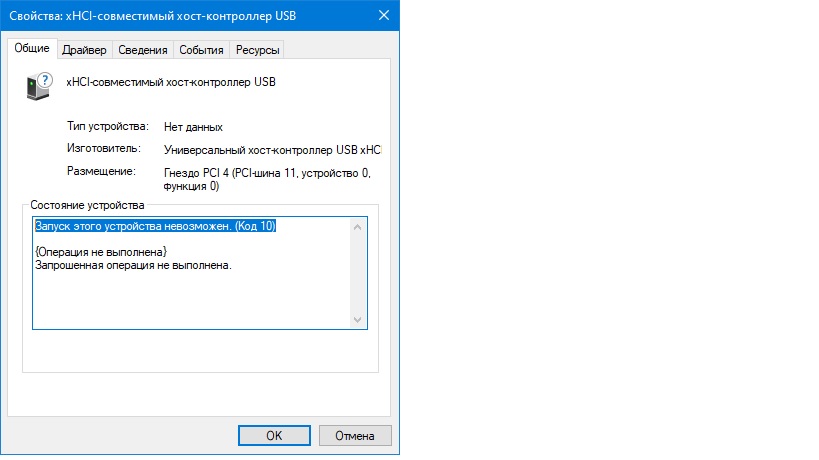
Task: Open the Драйвер tab
Action: [84, 50]
